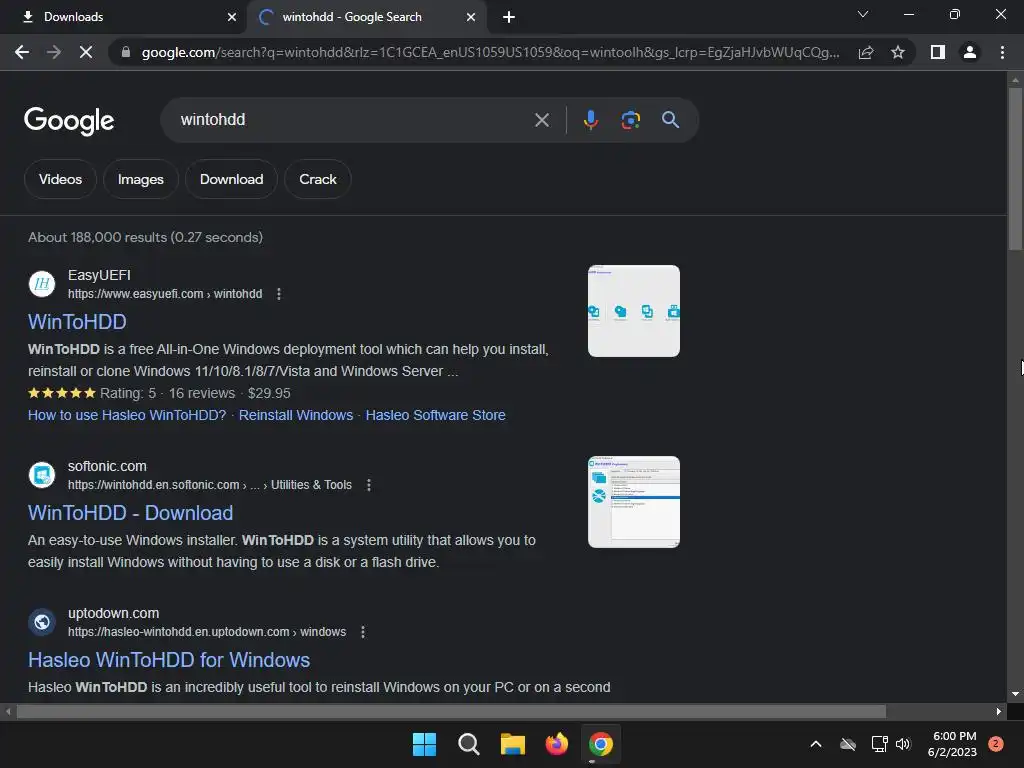
Task: Stop loading the page
Action: 86,52
